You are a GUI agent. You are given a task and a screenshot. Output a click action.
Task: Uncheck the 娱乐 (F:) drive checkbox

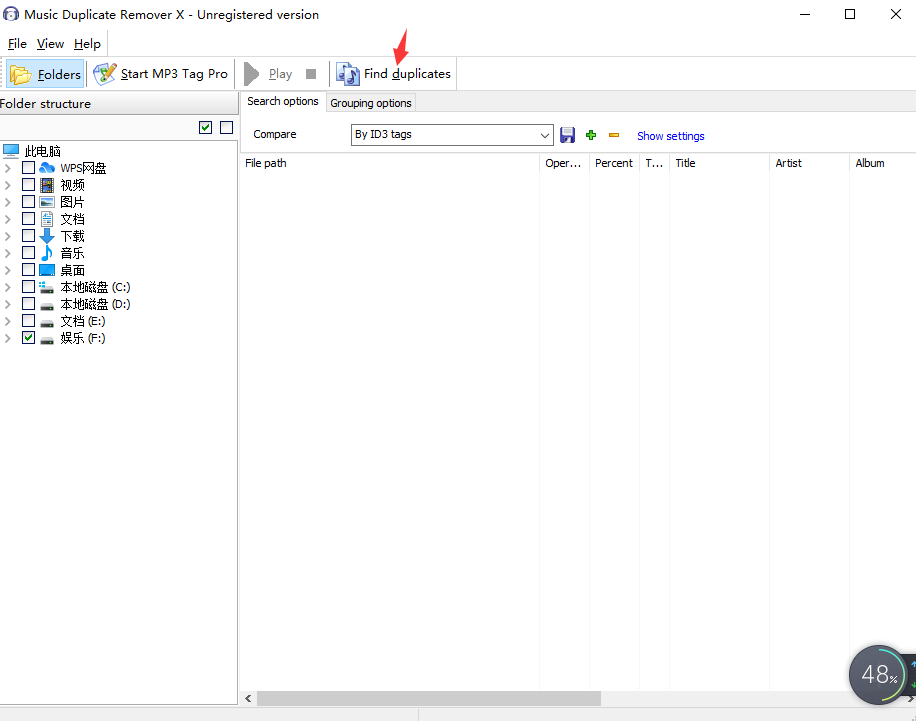pos(28,338)
